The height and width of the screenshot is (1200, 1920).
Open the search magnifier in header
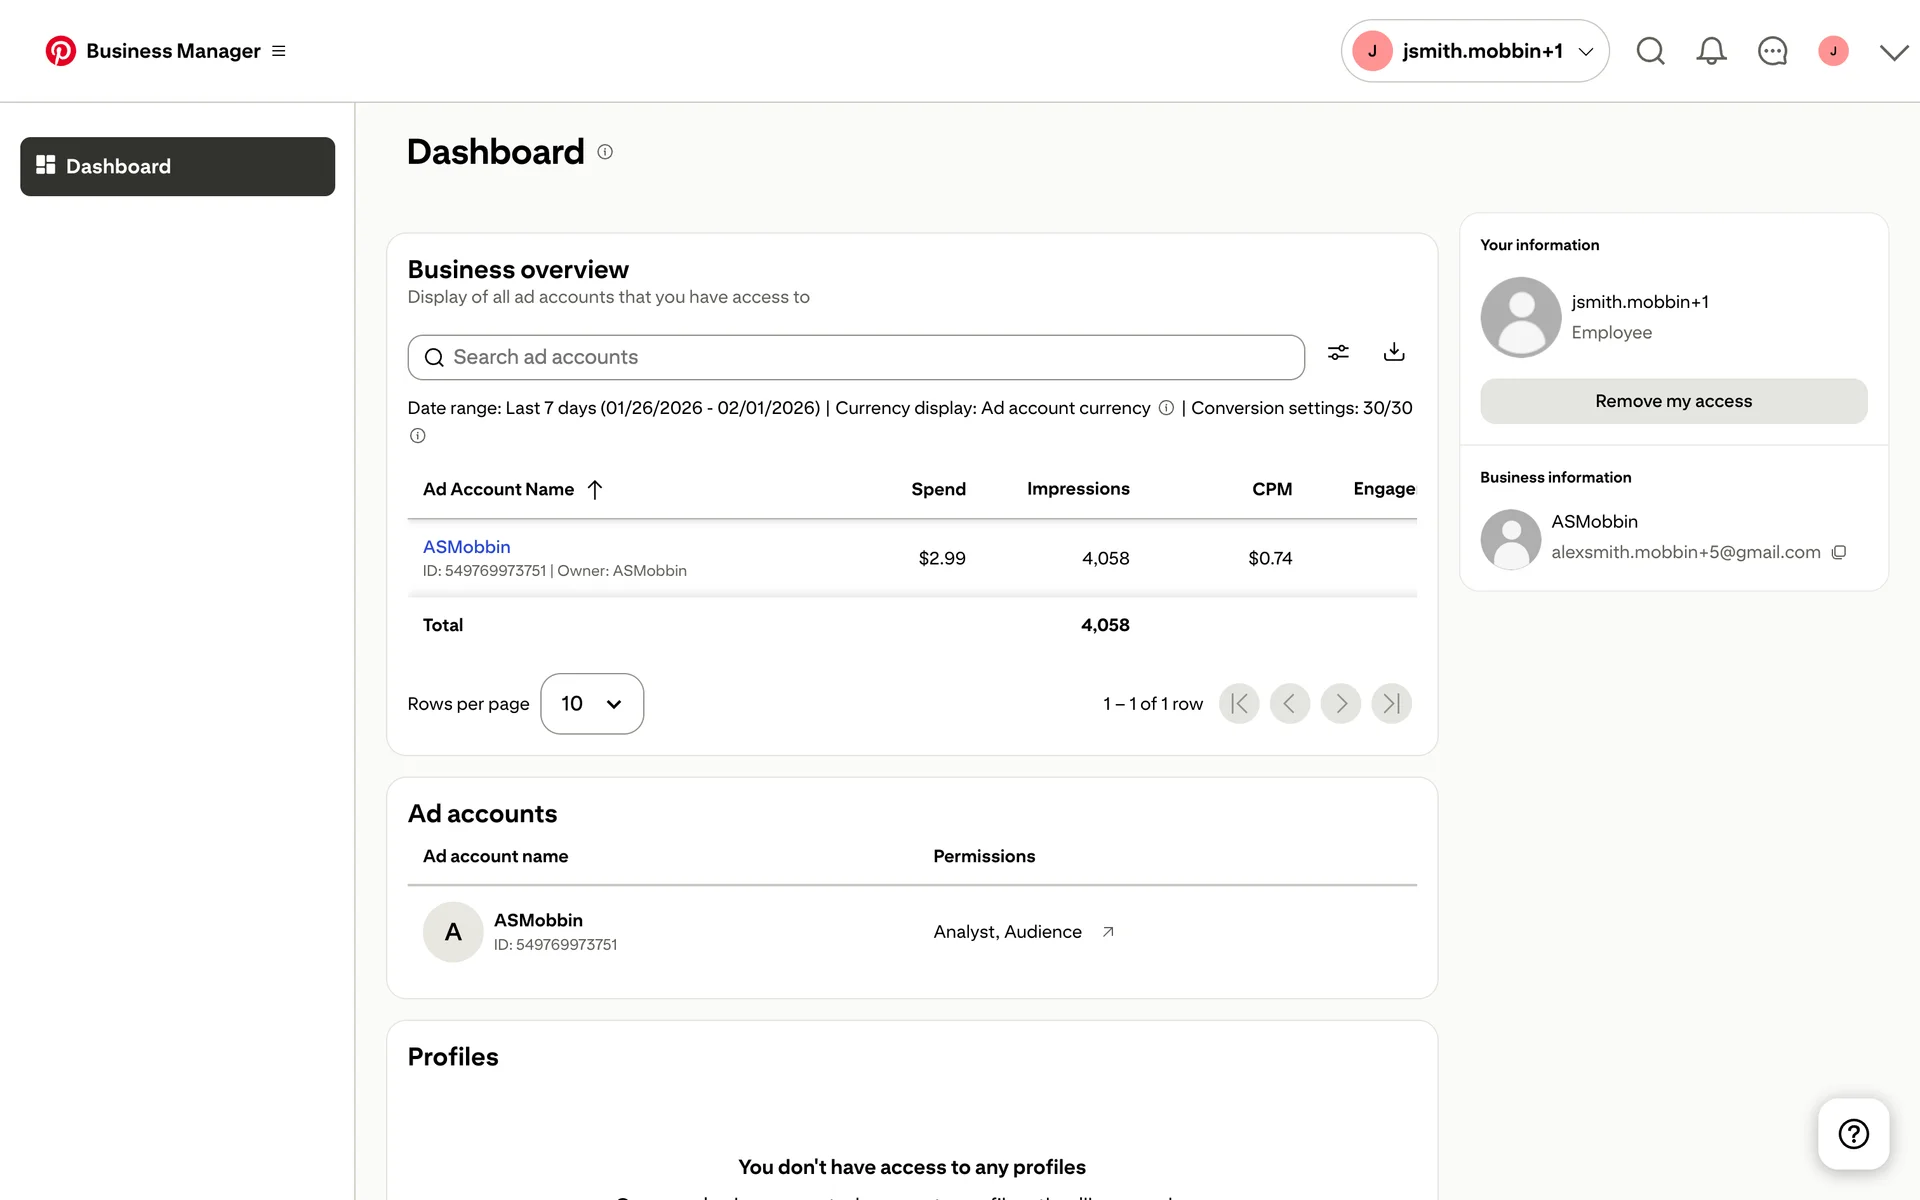click(x=1650, y=51)
